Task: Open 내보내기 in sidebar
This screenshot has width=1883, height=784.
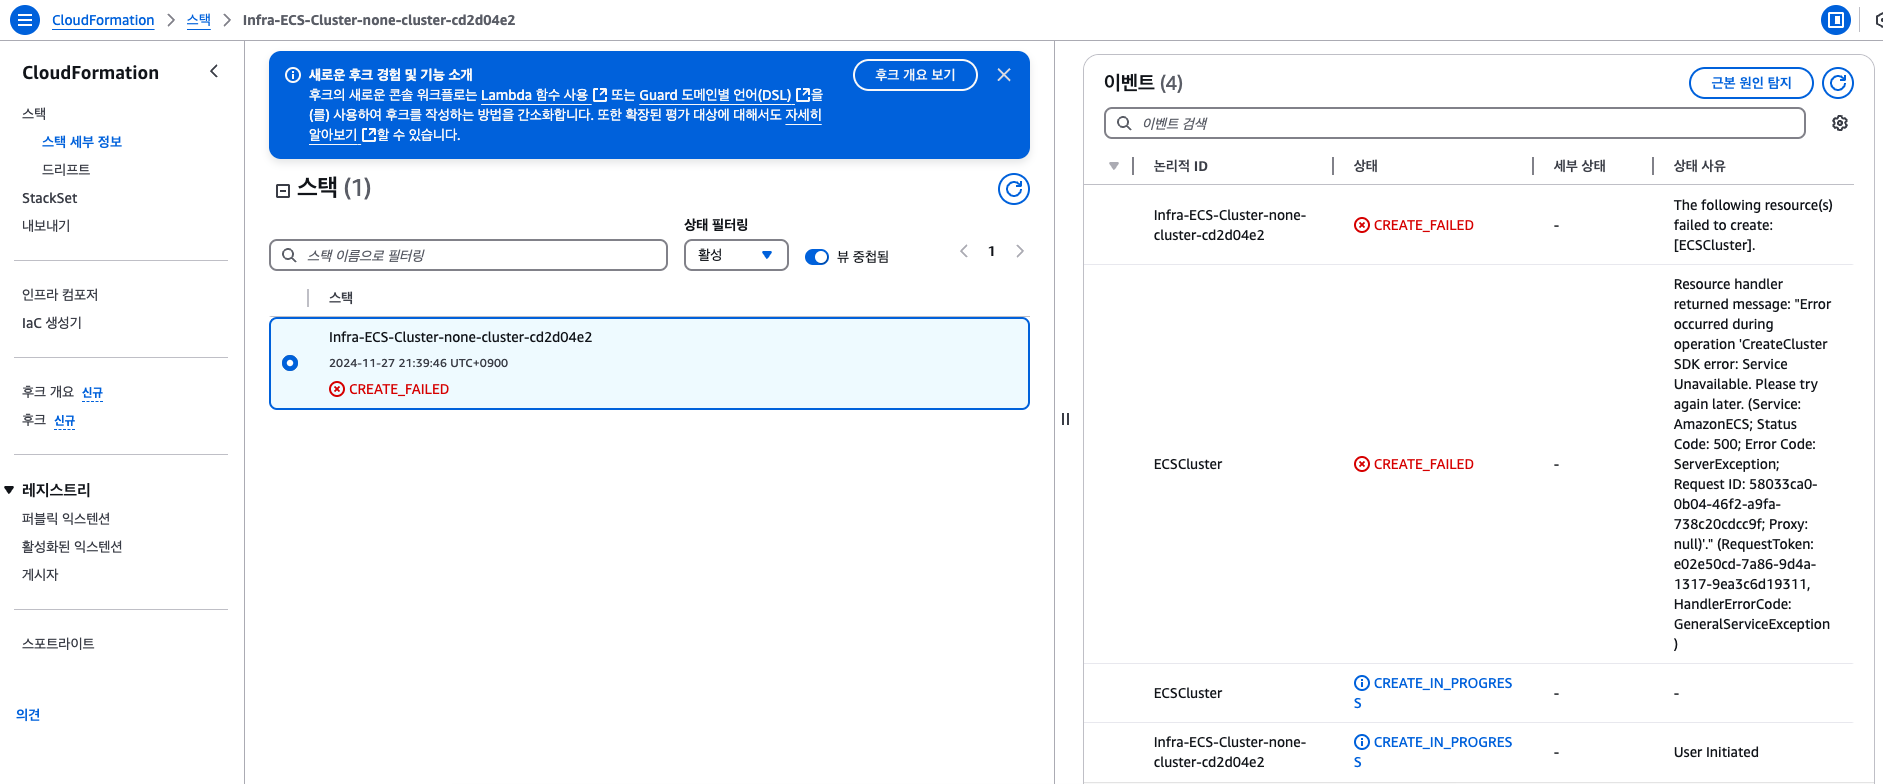Action: click(x=46, y=226)
